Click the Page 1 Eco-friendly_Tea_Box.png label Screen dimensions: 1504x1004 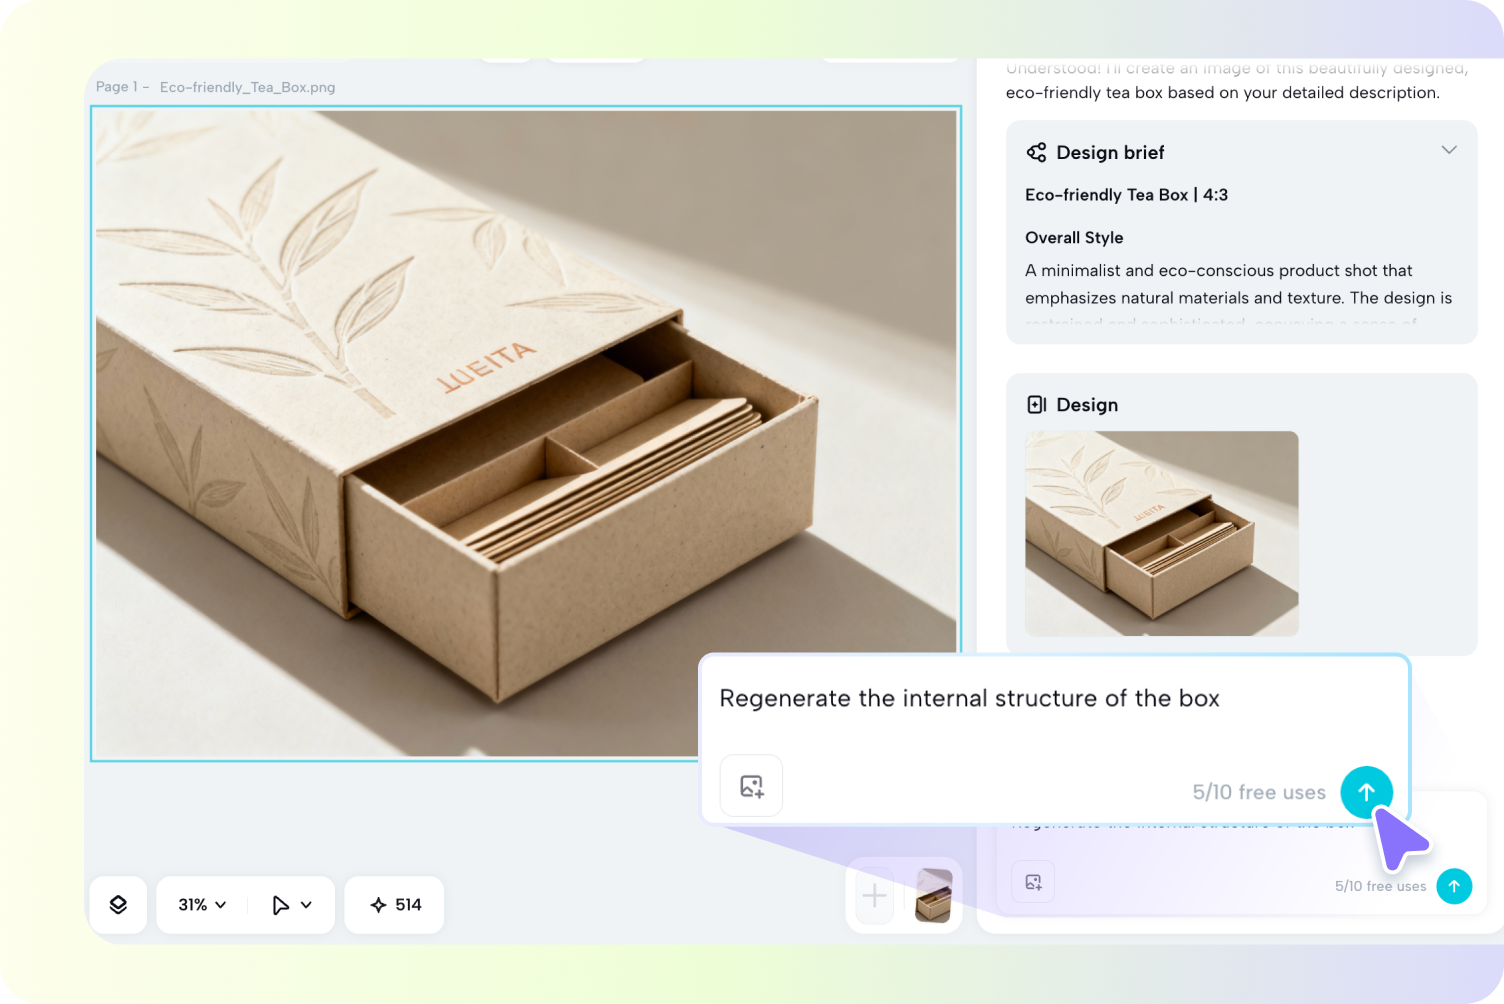pos(215,87)
